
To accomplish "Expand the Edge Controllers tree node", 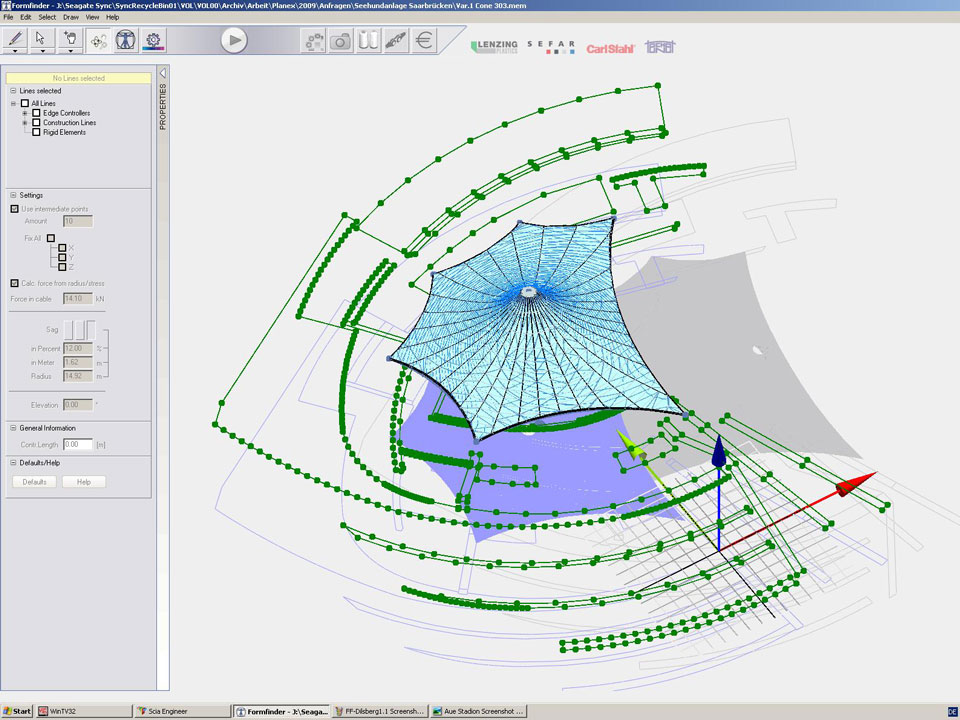I will 25,113.
